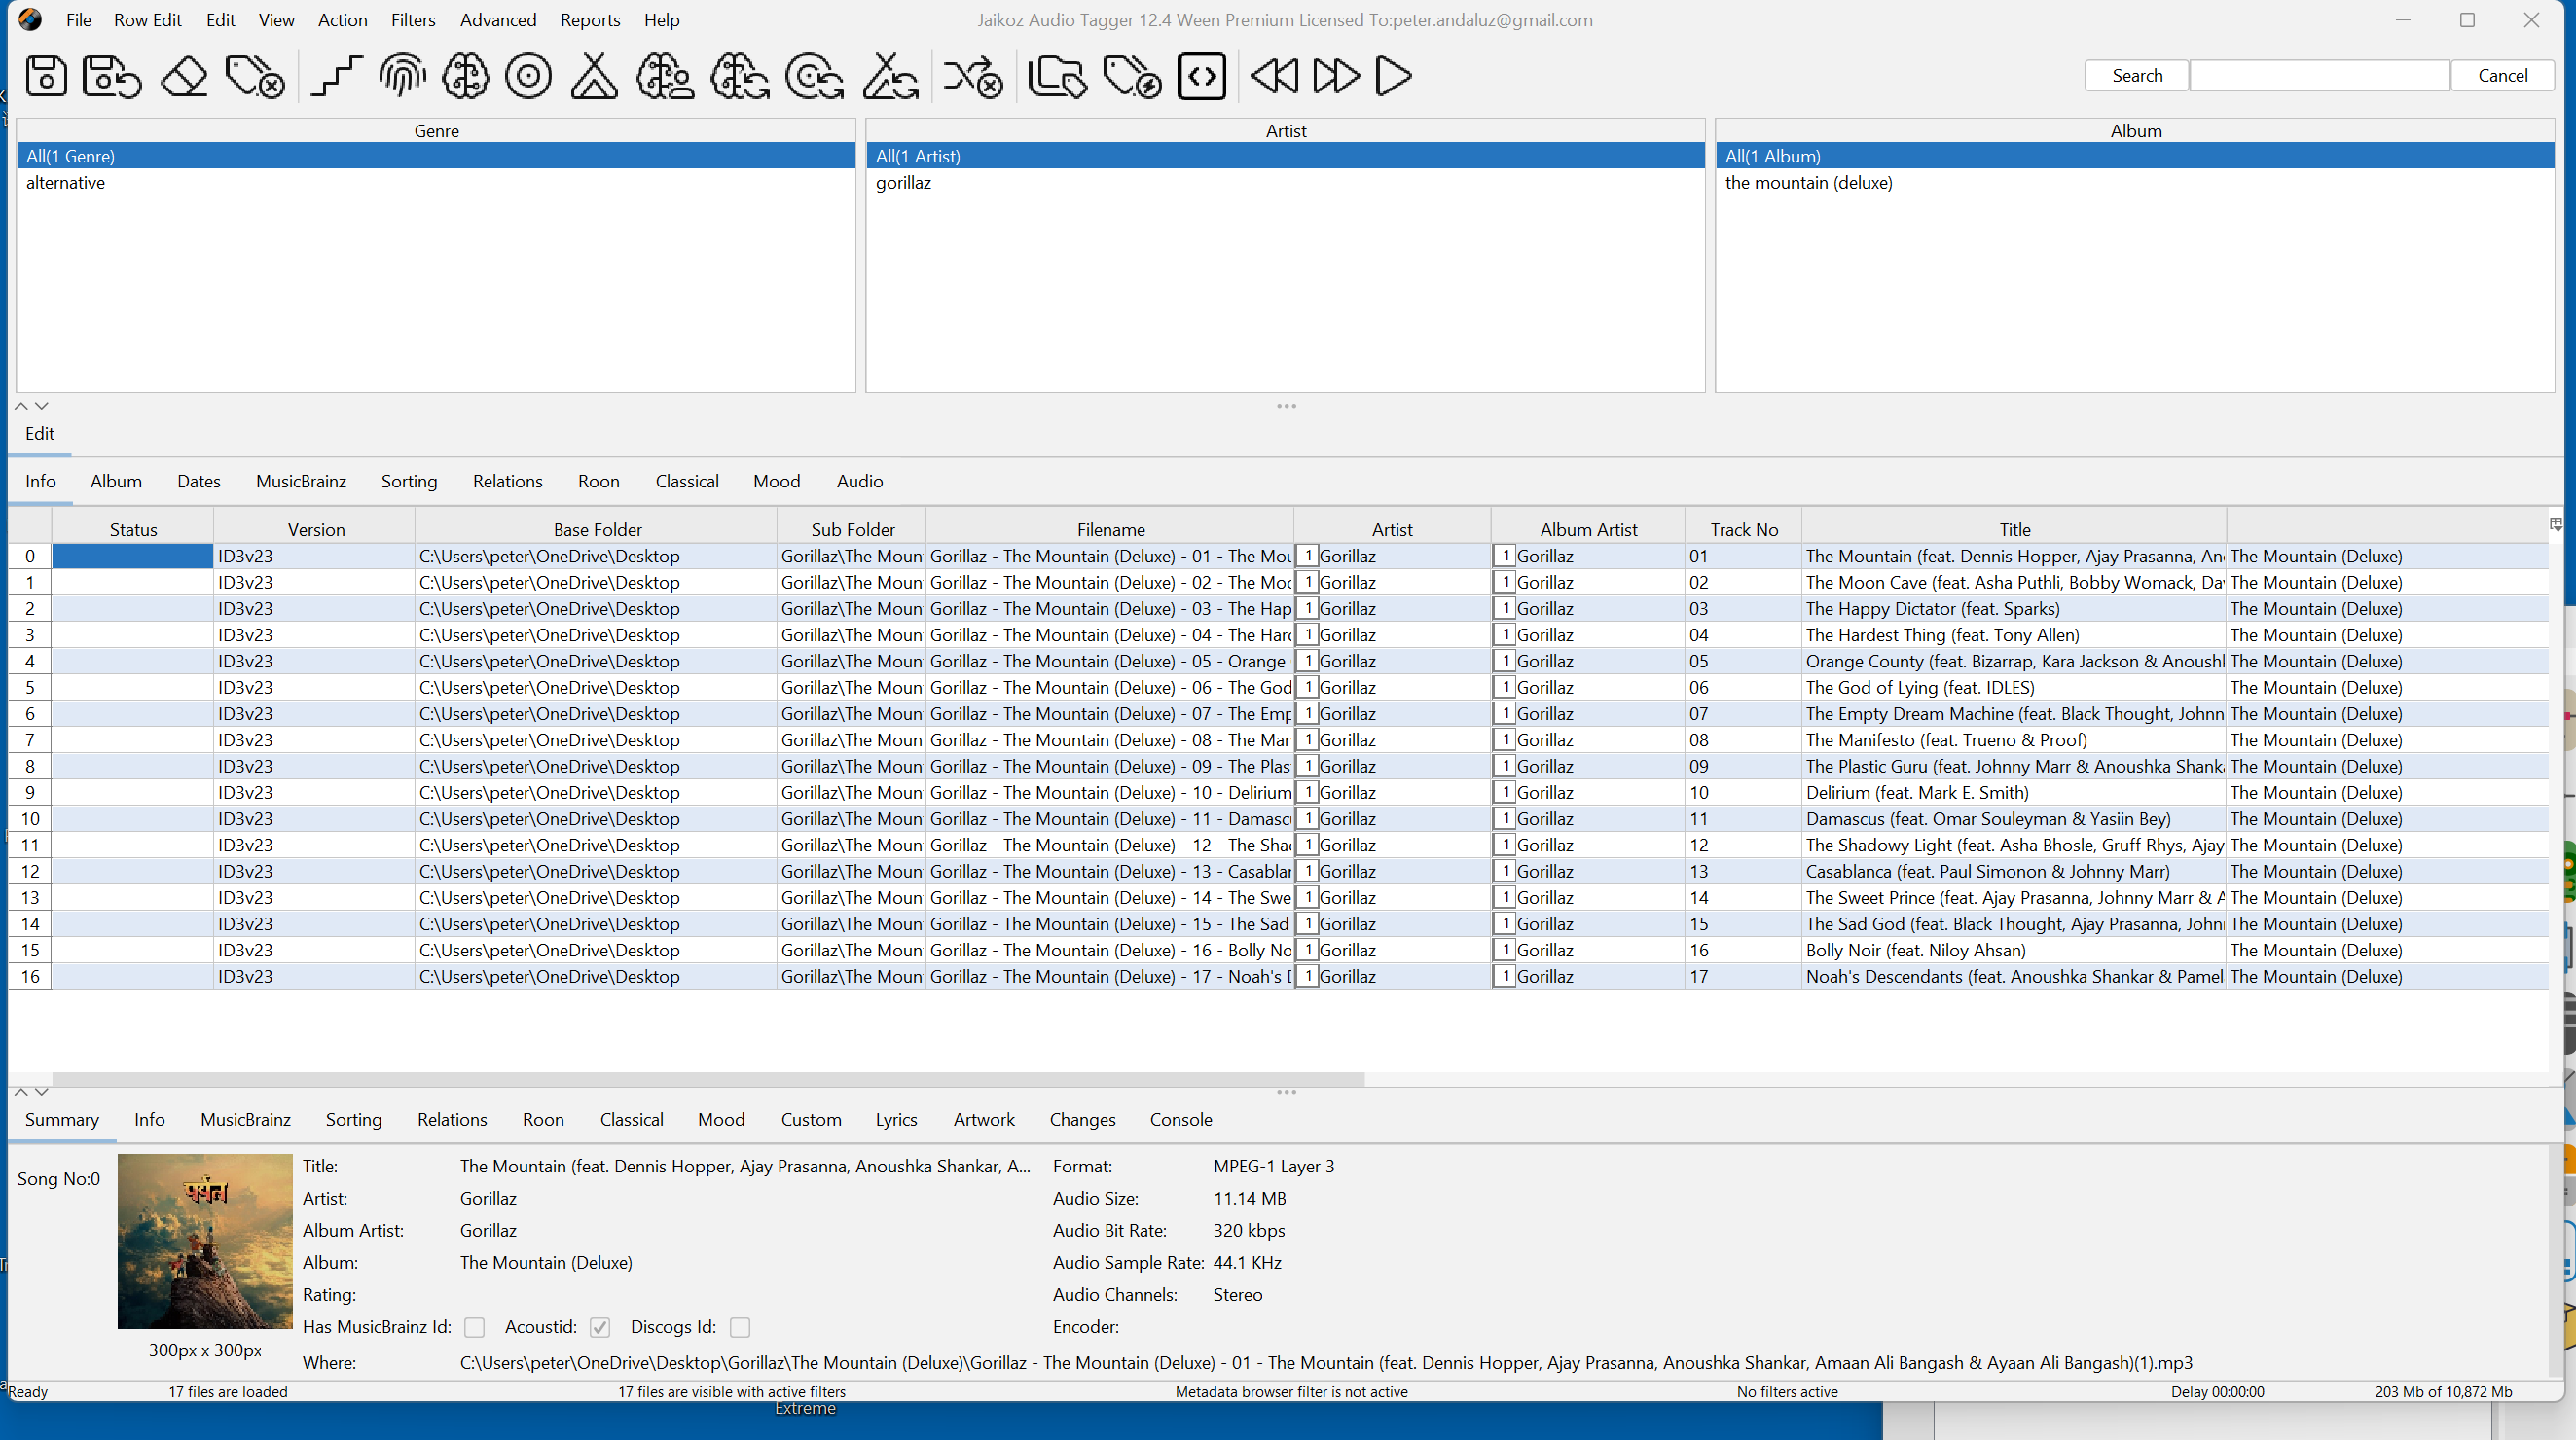The image size is (2576, 1440).
Task: Click the MusicBrainz brain icon
Action: (x=465, y=76)
